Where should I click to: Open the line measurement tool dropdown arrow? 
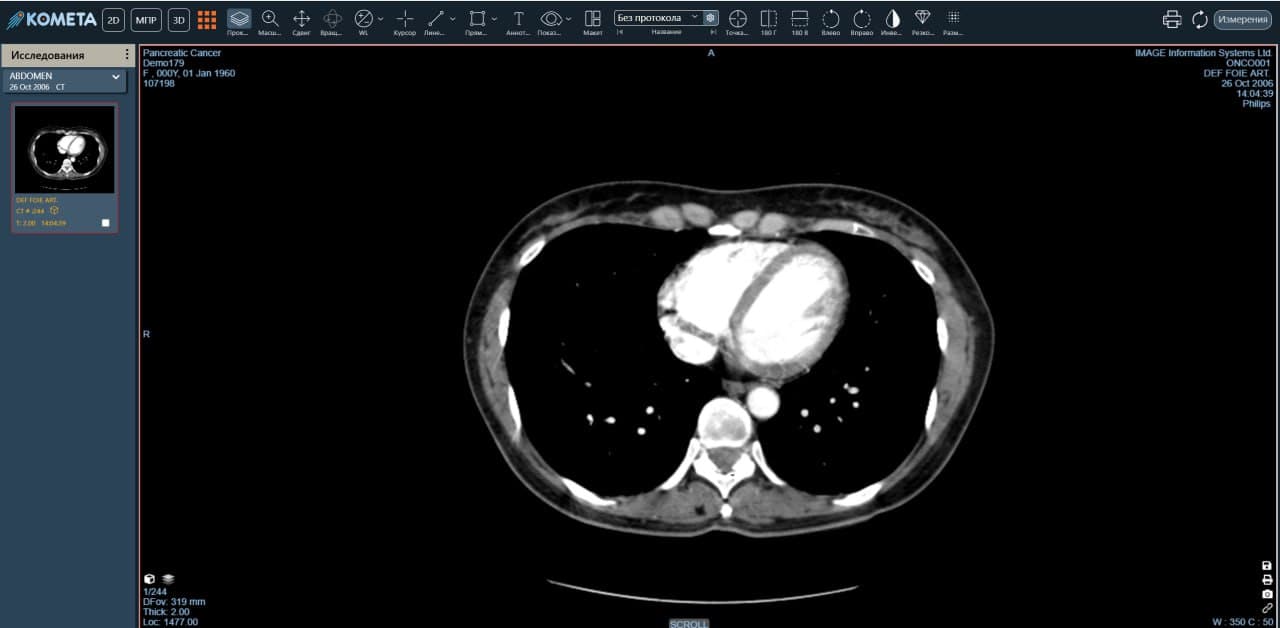(453, 18)
